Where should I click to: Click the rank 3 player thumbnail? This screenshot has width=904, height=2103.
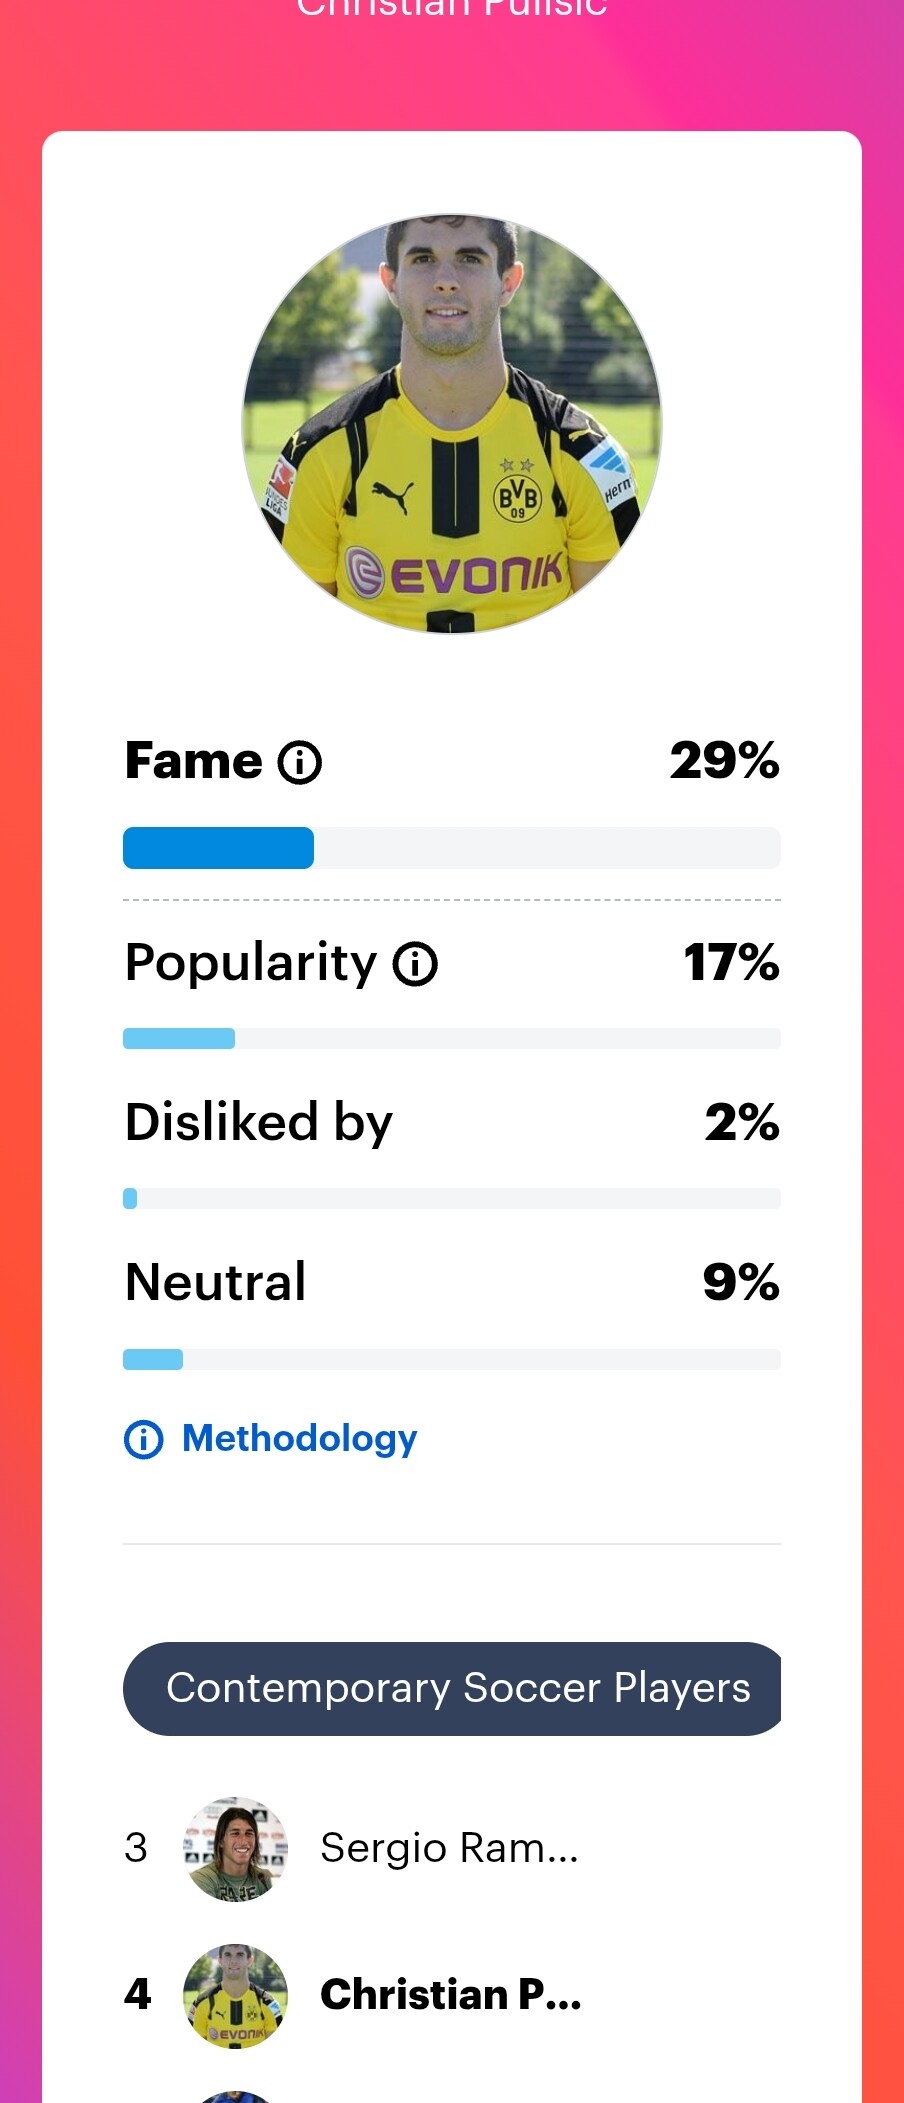[236, 1848]
